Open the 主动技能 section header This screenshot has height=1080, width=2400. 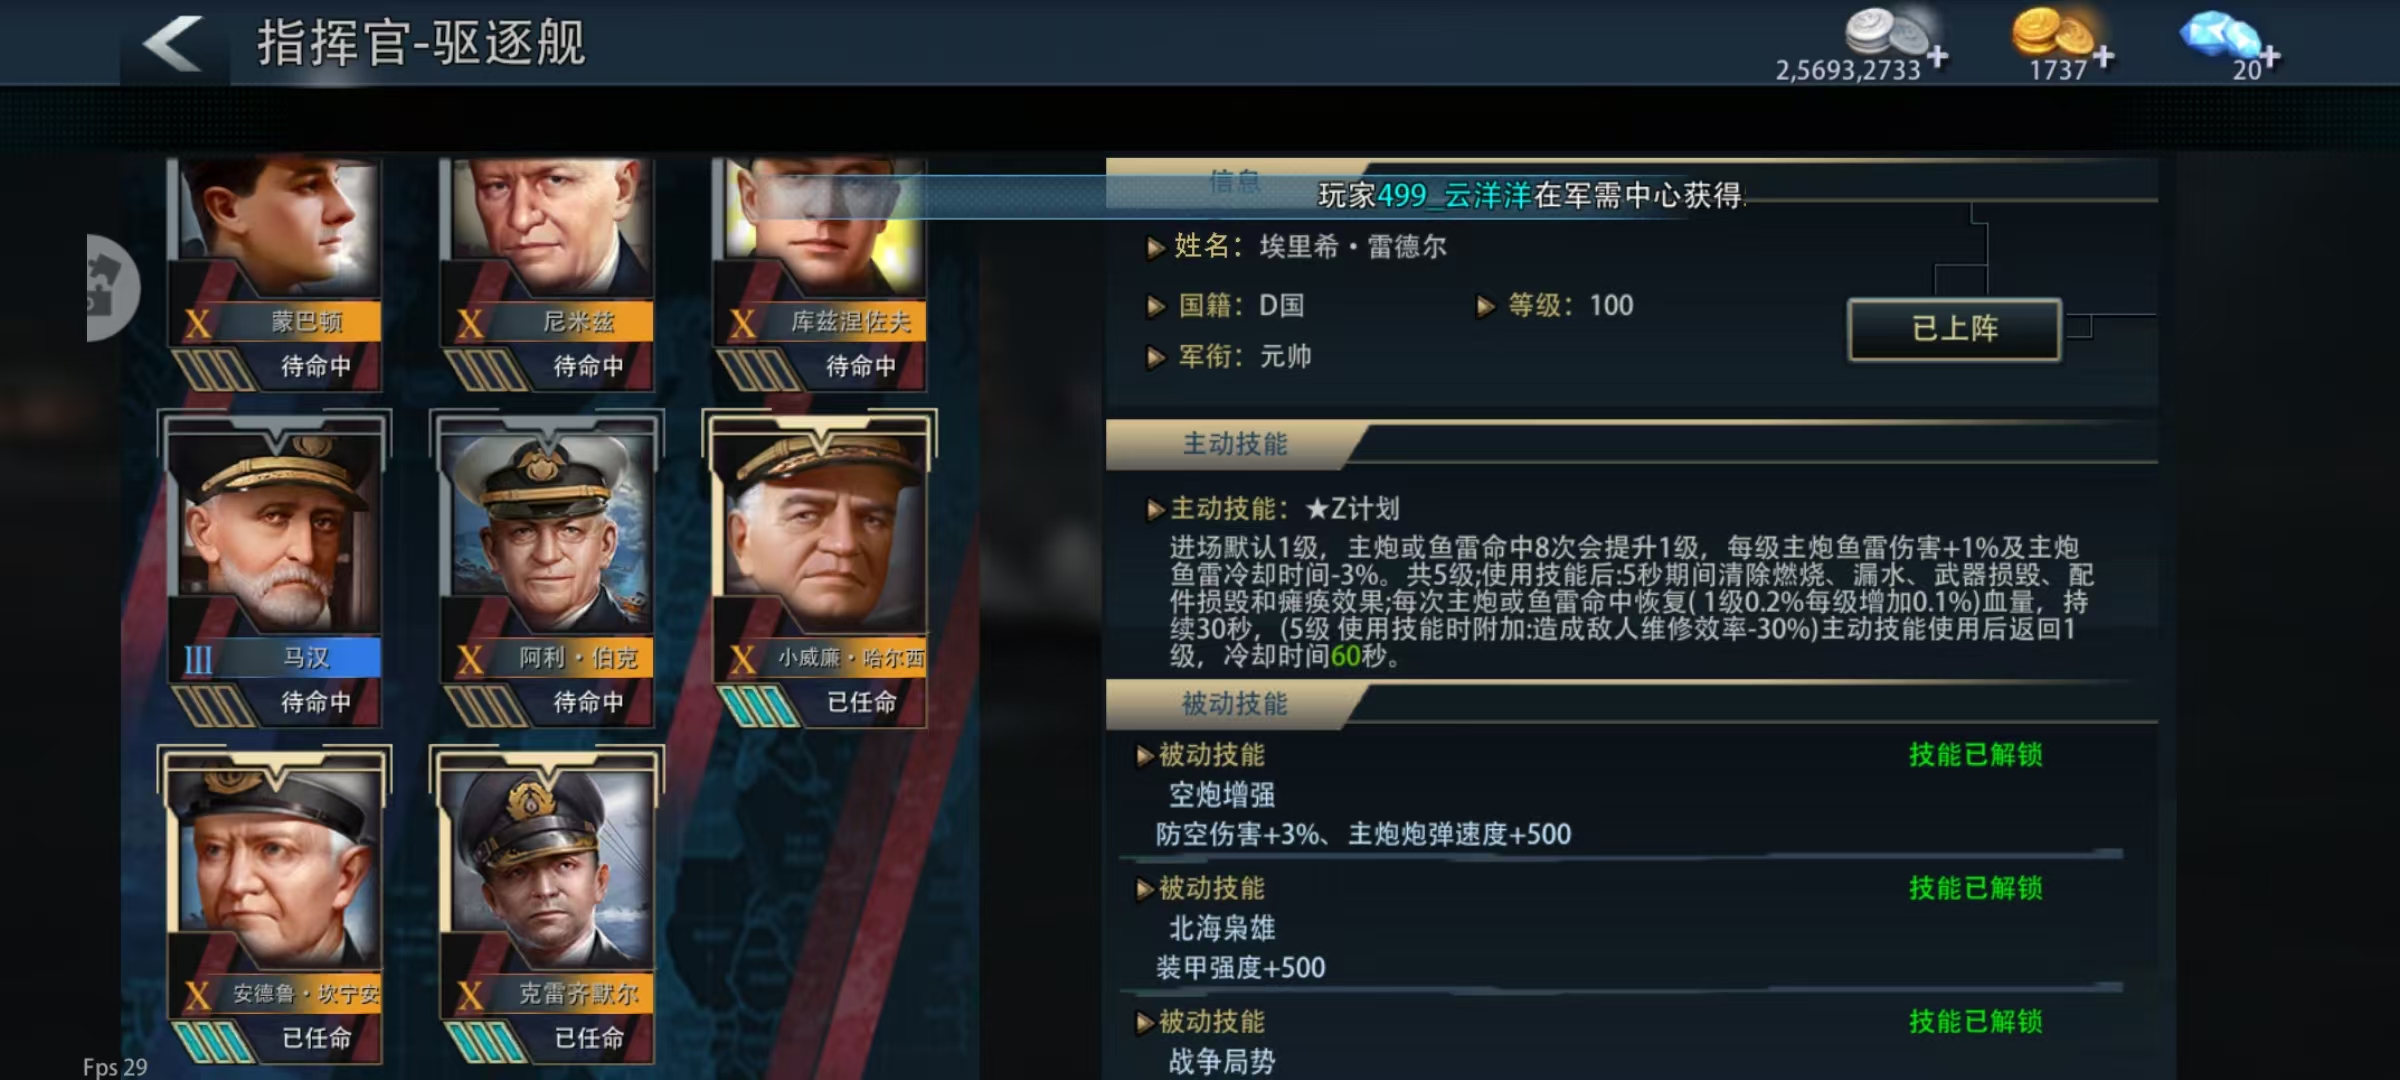point(1235,445)
